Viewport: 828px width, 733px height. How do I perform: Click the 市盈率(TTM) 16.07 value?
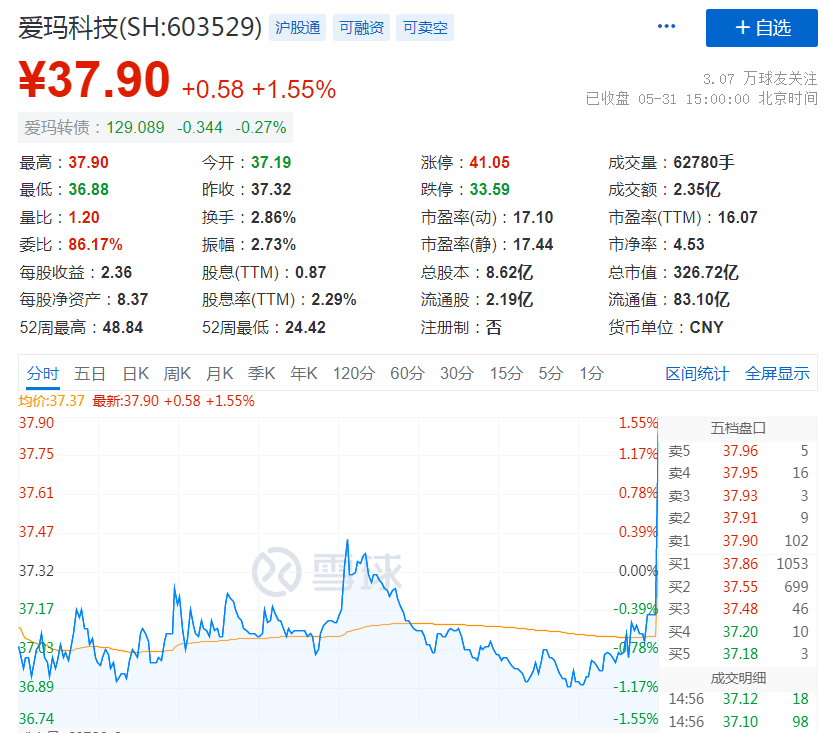[737, 217]
